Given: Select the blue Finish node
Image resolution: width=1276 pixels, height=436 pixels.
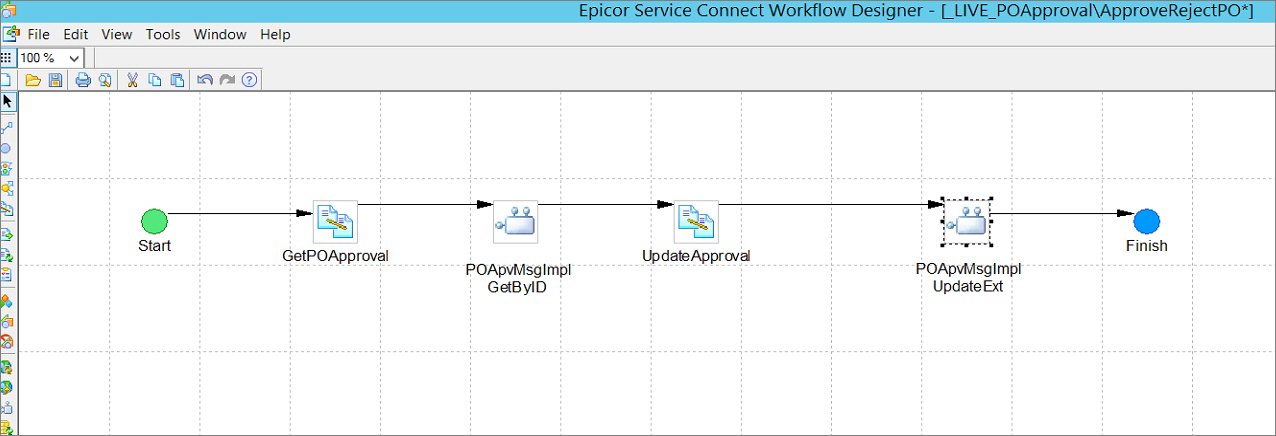Looking at the screenshot, I should click(1146, 222).
